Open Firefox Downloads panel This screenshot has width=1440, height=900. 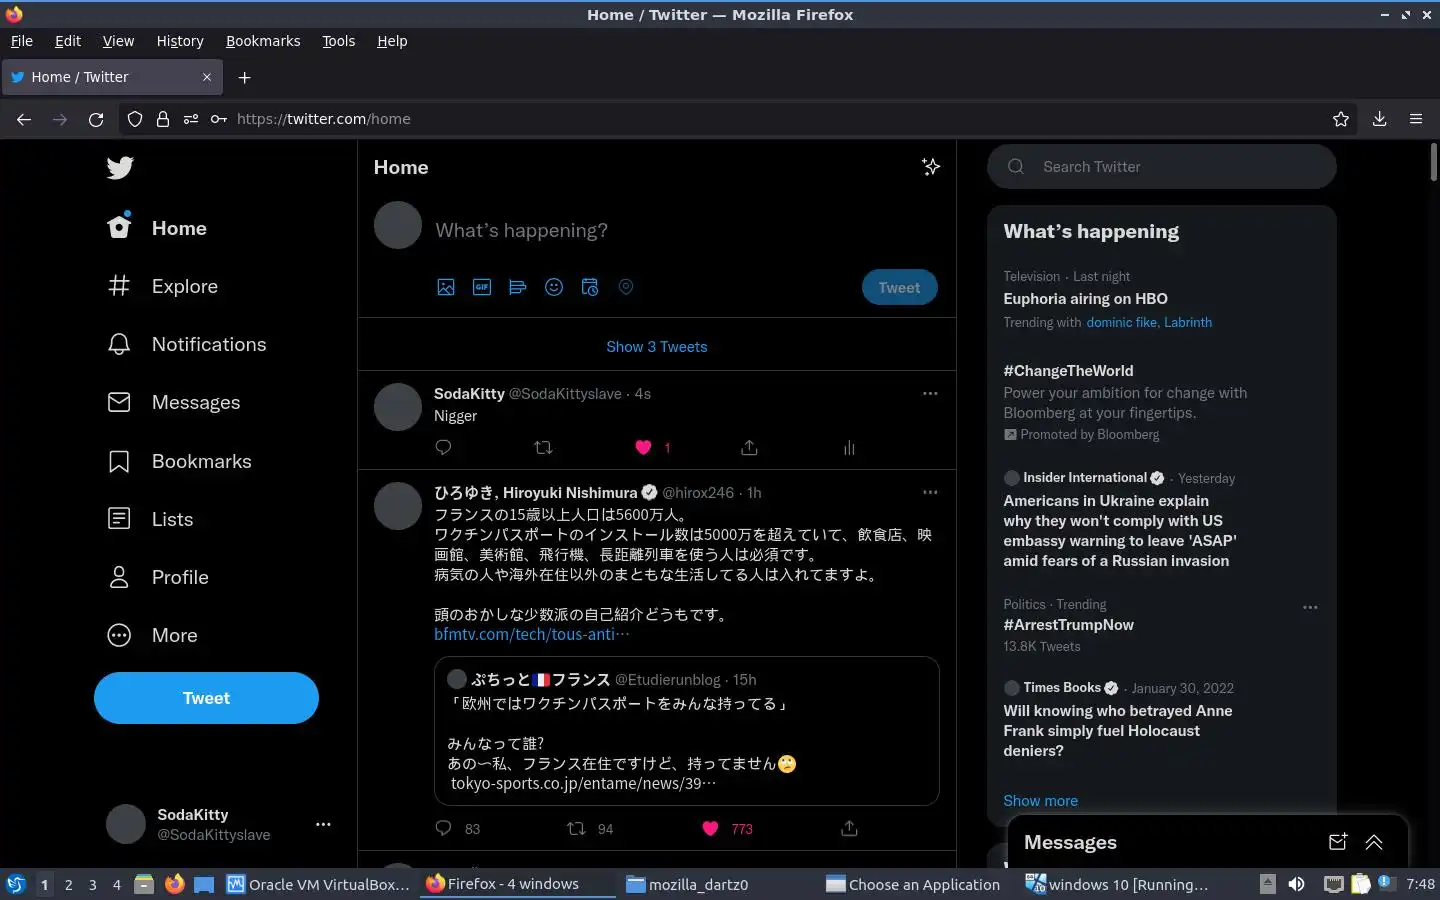pyautogui.click(x=1379, y=119)
